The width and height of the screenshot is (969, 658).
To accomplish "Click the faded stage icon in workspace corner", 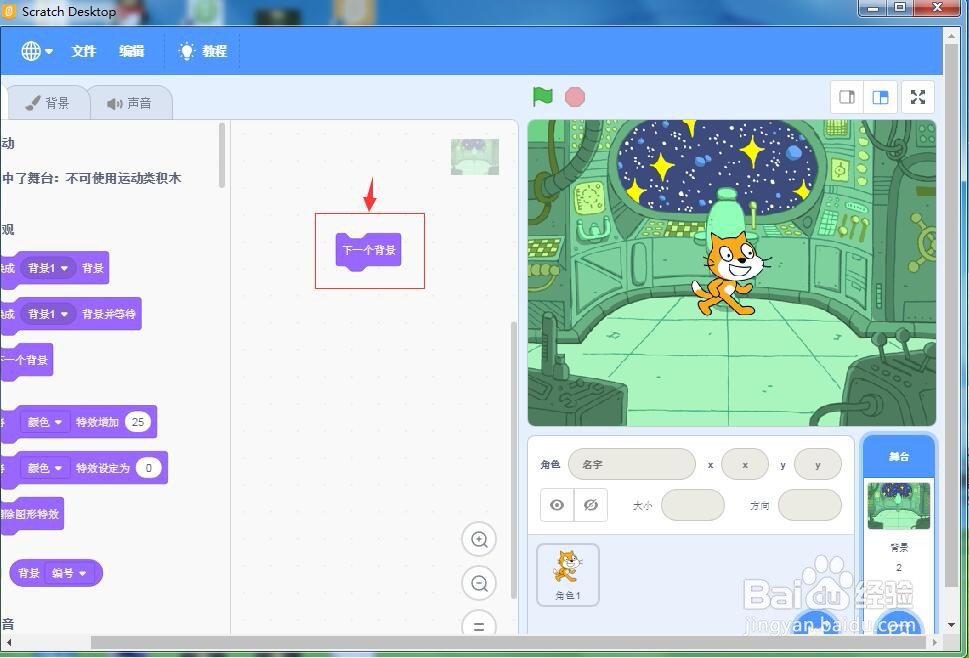I will pyautogui.click(x=475, y=156).
